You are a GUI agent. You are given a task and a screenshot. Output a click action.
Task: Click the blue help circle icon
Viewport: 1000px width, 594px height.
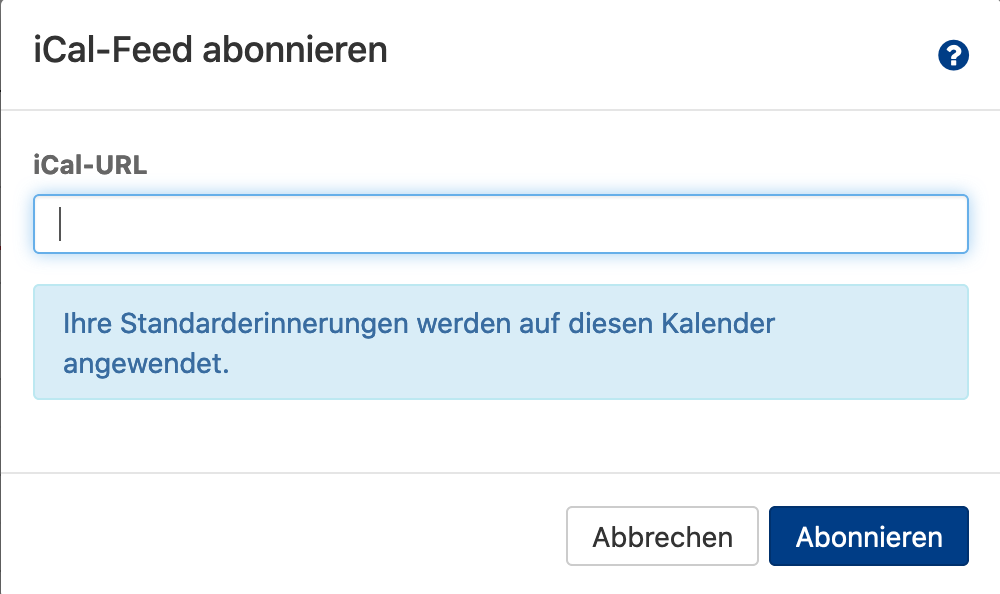pyautogui.click(x=953, y=55)
